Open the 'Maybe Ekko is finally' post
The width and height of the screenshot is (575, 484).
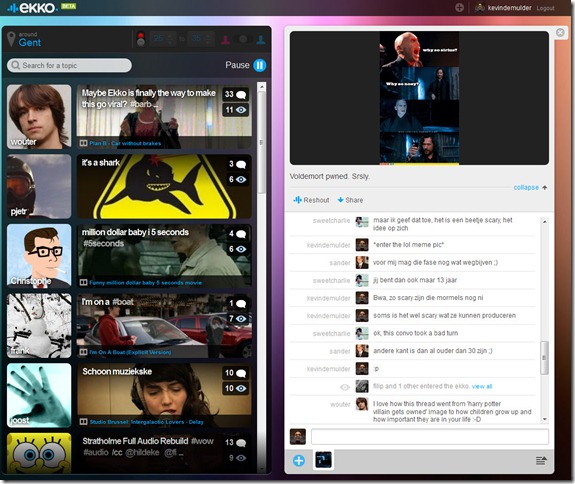[164, 117]
